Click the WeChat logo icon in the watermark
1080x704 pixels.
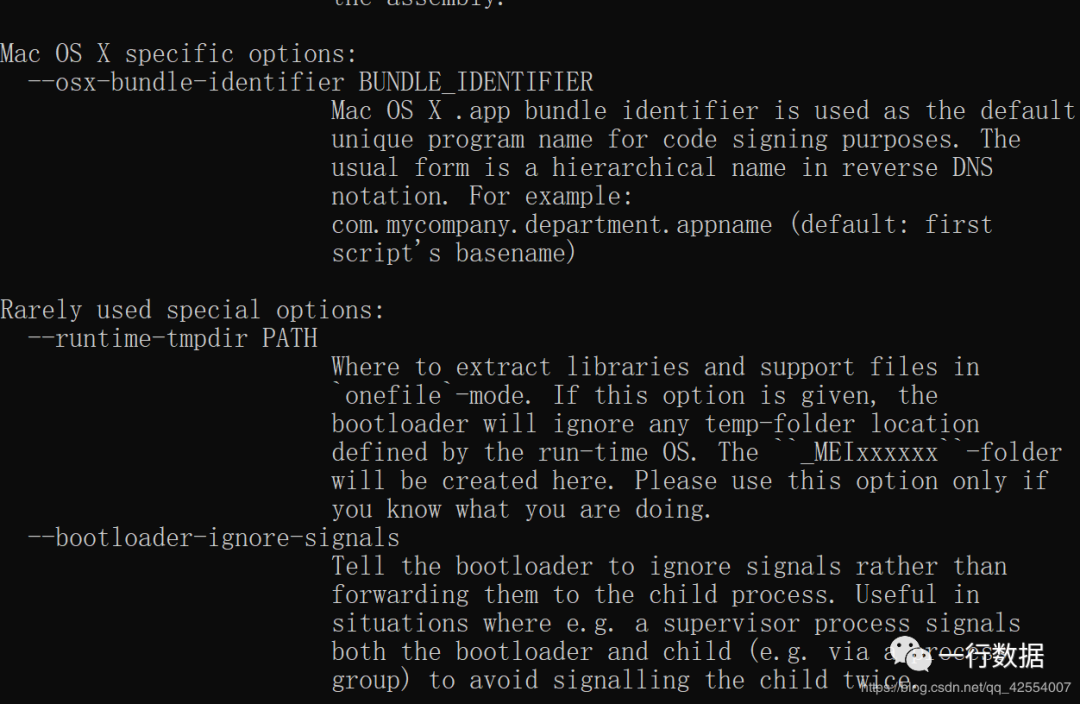pos(911,655)
